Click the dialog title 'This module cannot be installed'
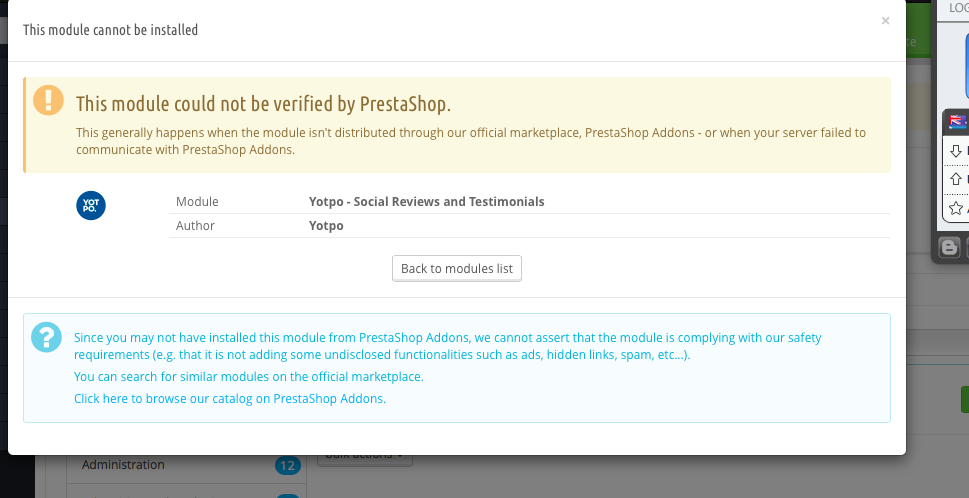This screenshot has width=969, height=498. click(x=111, y=30)
